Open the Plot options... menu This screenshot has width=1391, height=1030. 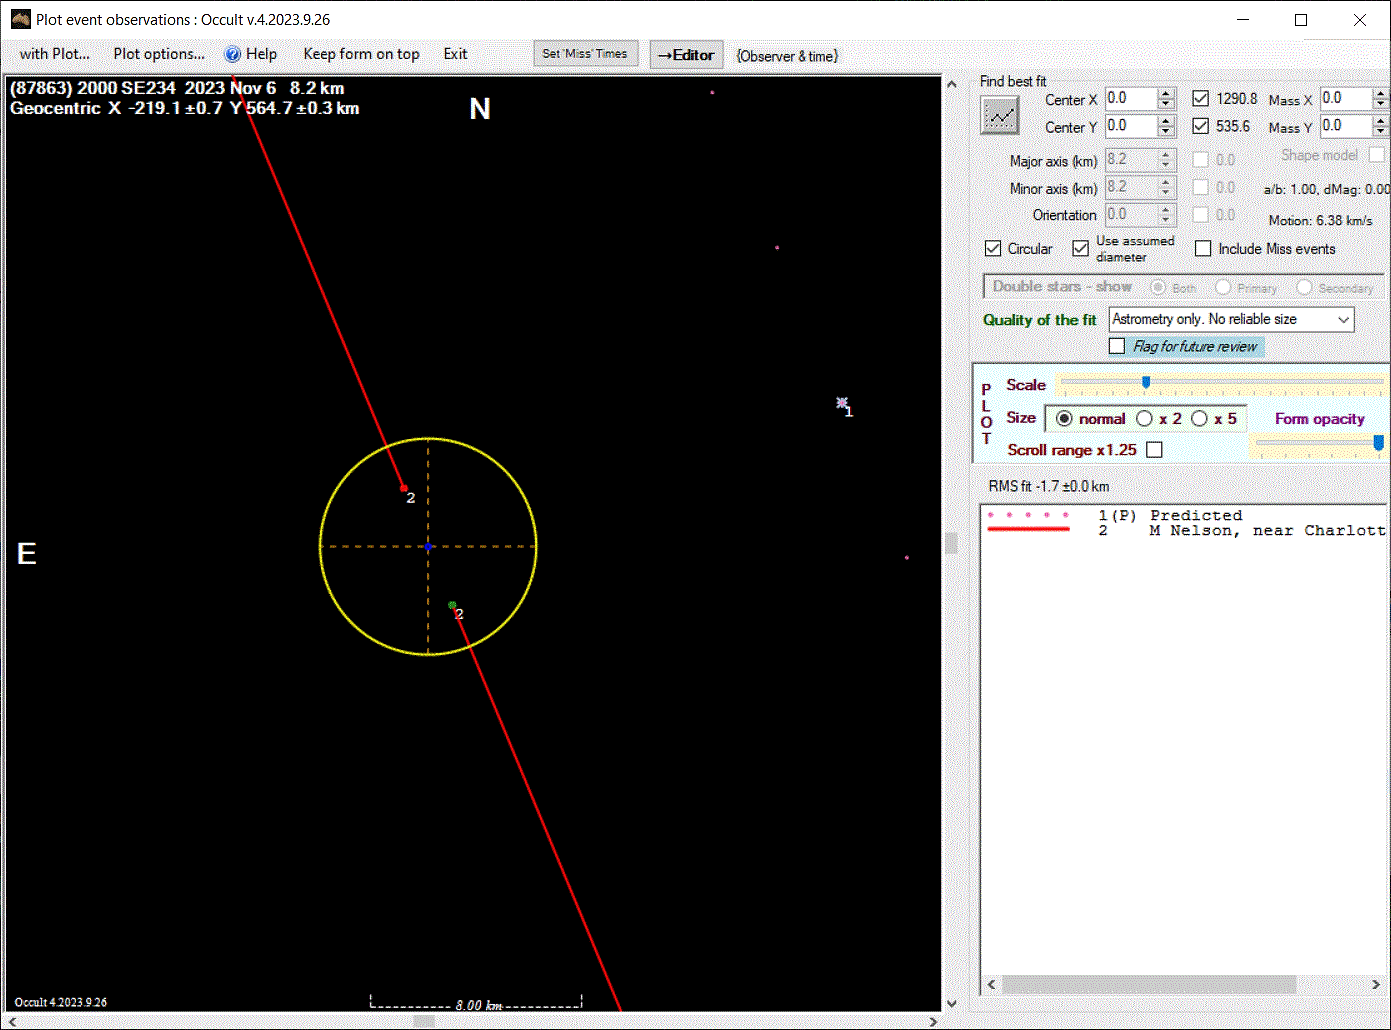[x=159, y=54]
